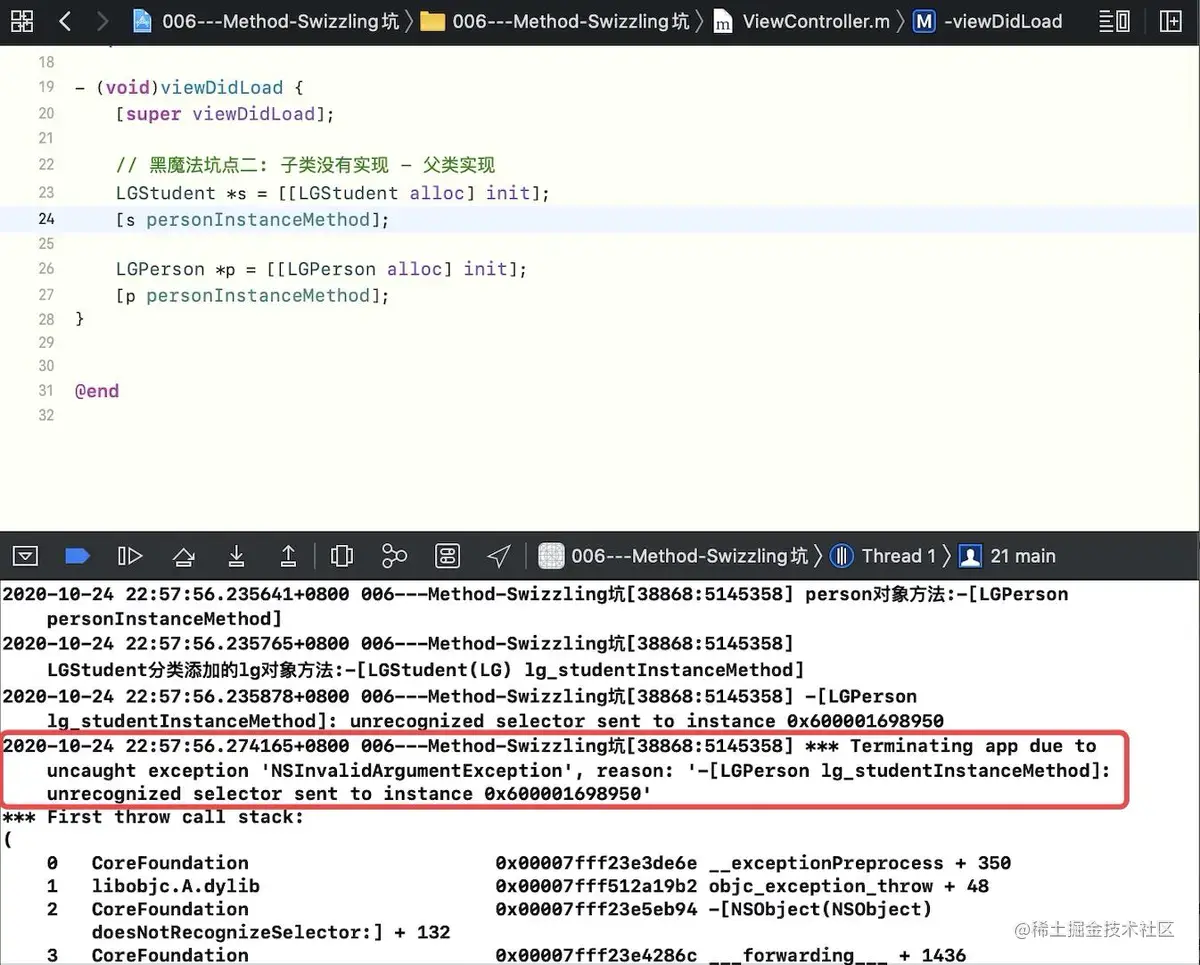The height and width of the screenshot is (965, 1200).
Task: Step into the current call
Action: point(236,556)
